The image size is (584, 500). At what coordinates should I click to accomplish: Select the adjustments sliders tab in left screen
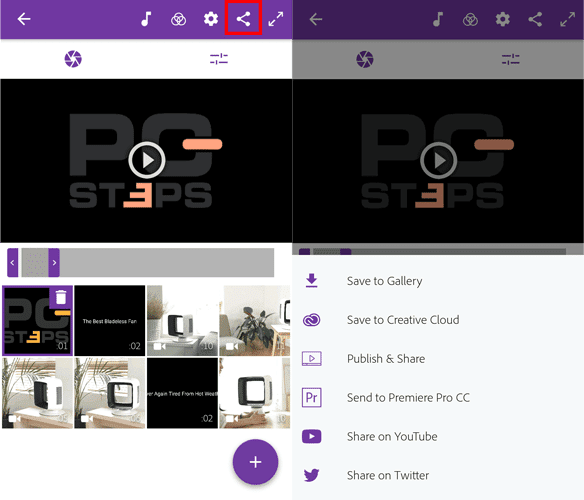click(219, 59)
